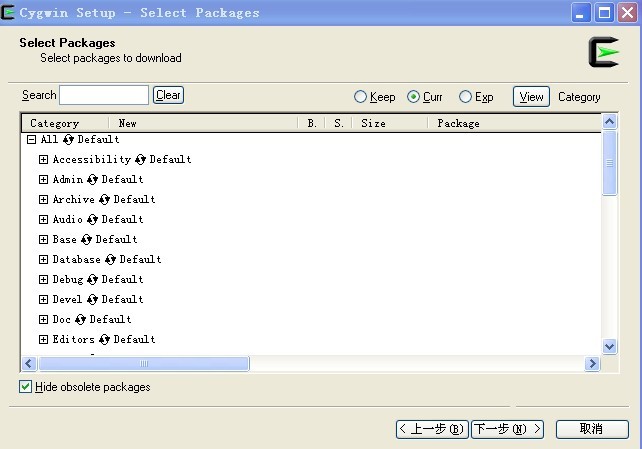Screen dimensions: 642x449
Task: Click the View button
Action: [x=531, y=97]
